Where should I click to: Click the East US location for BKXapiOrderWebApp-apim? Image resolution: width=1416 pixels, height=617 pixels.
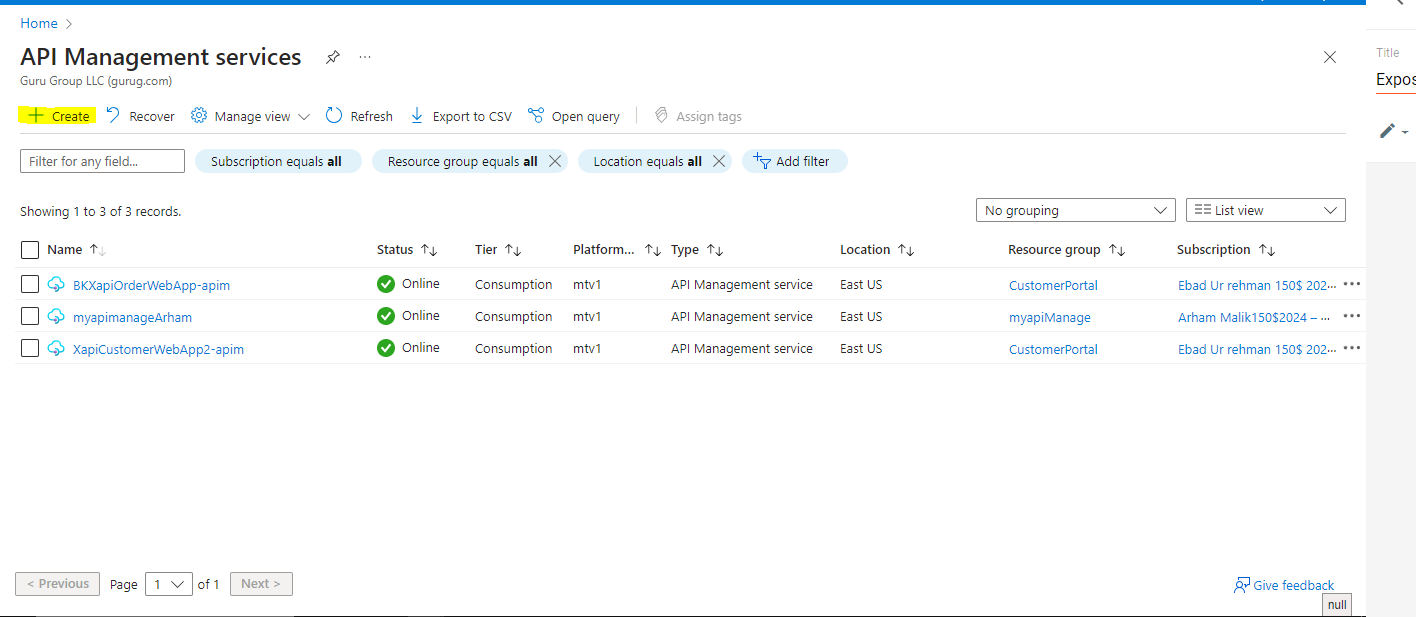(x=861, y=284)
